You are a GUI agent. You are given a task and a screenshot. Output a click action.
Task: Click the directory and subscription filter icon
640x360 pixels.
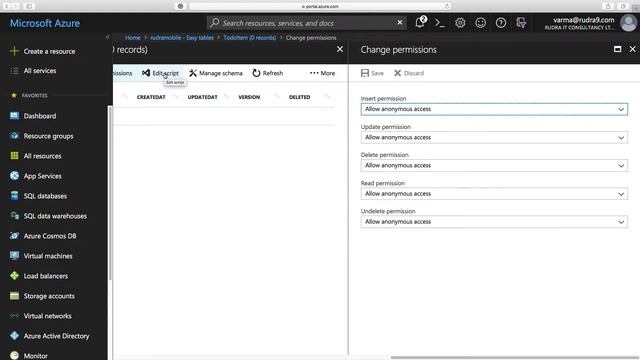(x=521, y=23)
